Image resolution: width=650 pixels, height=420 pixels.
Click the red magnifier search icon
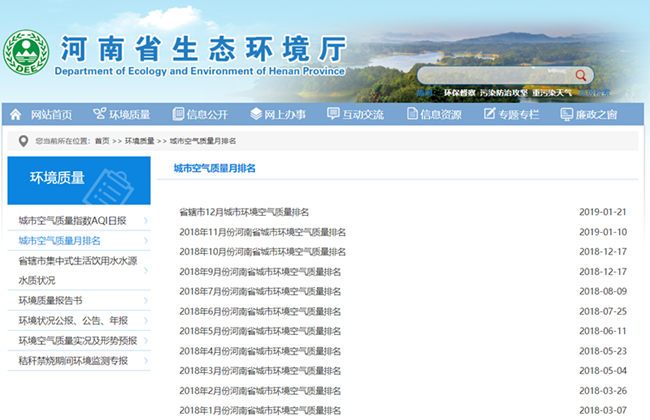(x=581, y=75)
